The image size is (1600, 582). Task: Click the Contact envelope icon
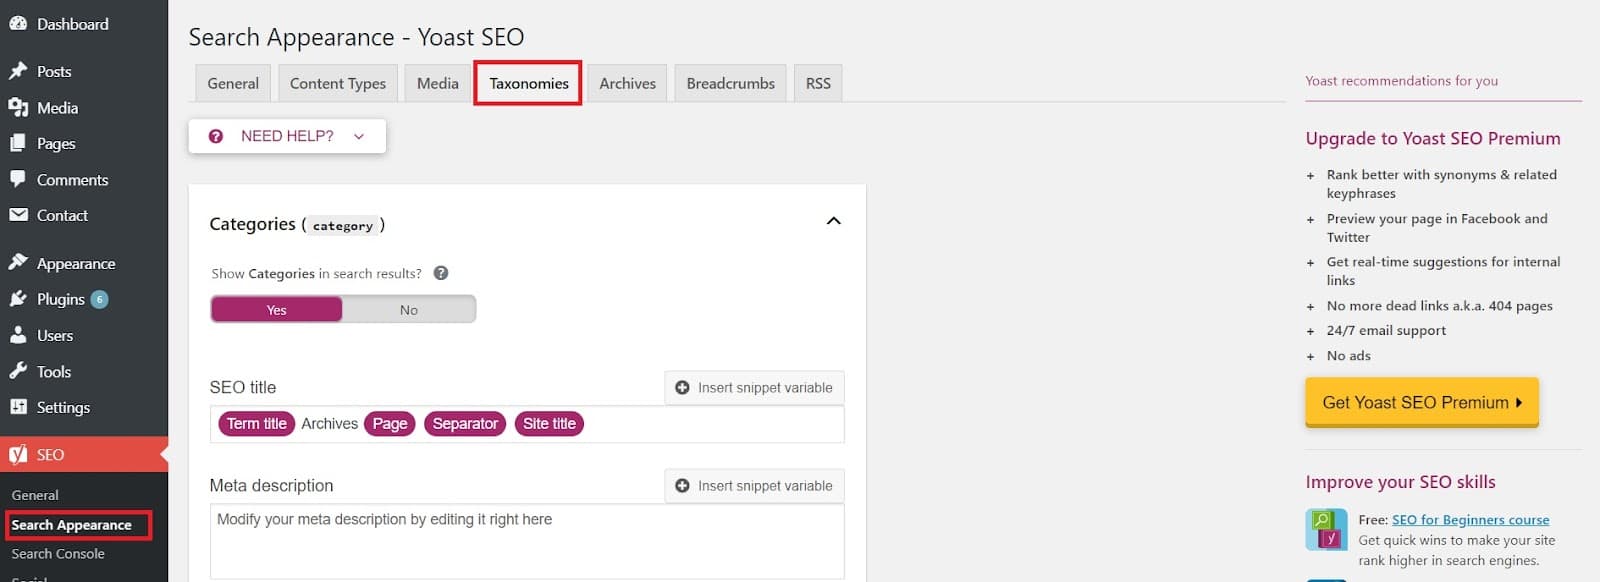coord(18,215)
